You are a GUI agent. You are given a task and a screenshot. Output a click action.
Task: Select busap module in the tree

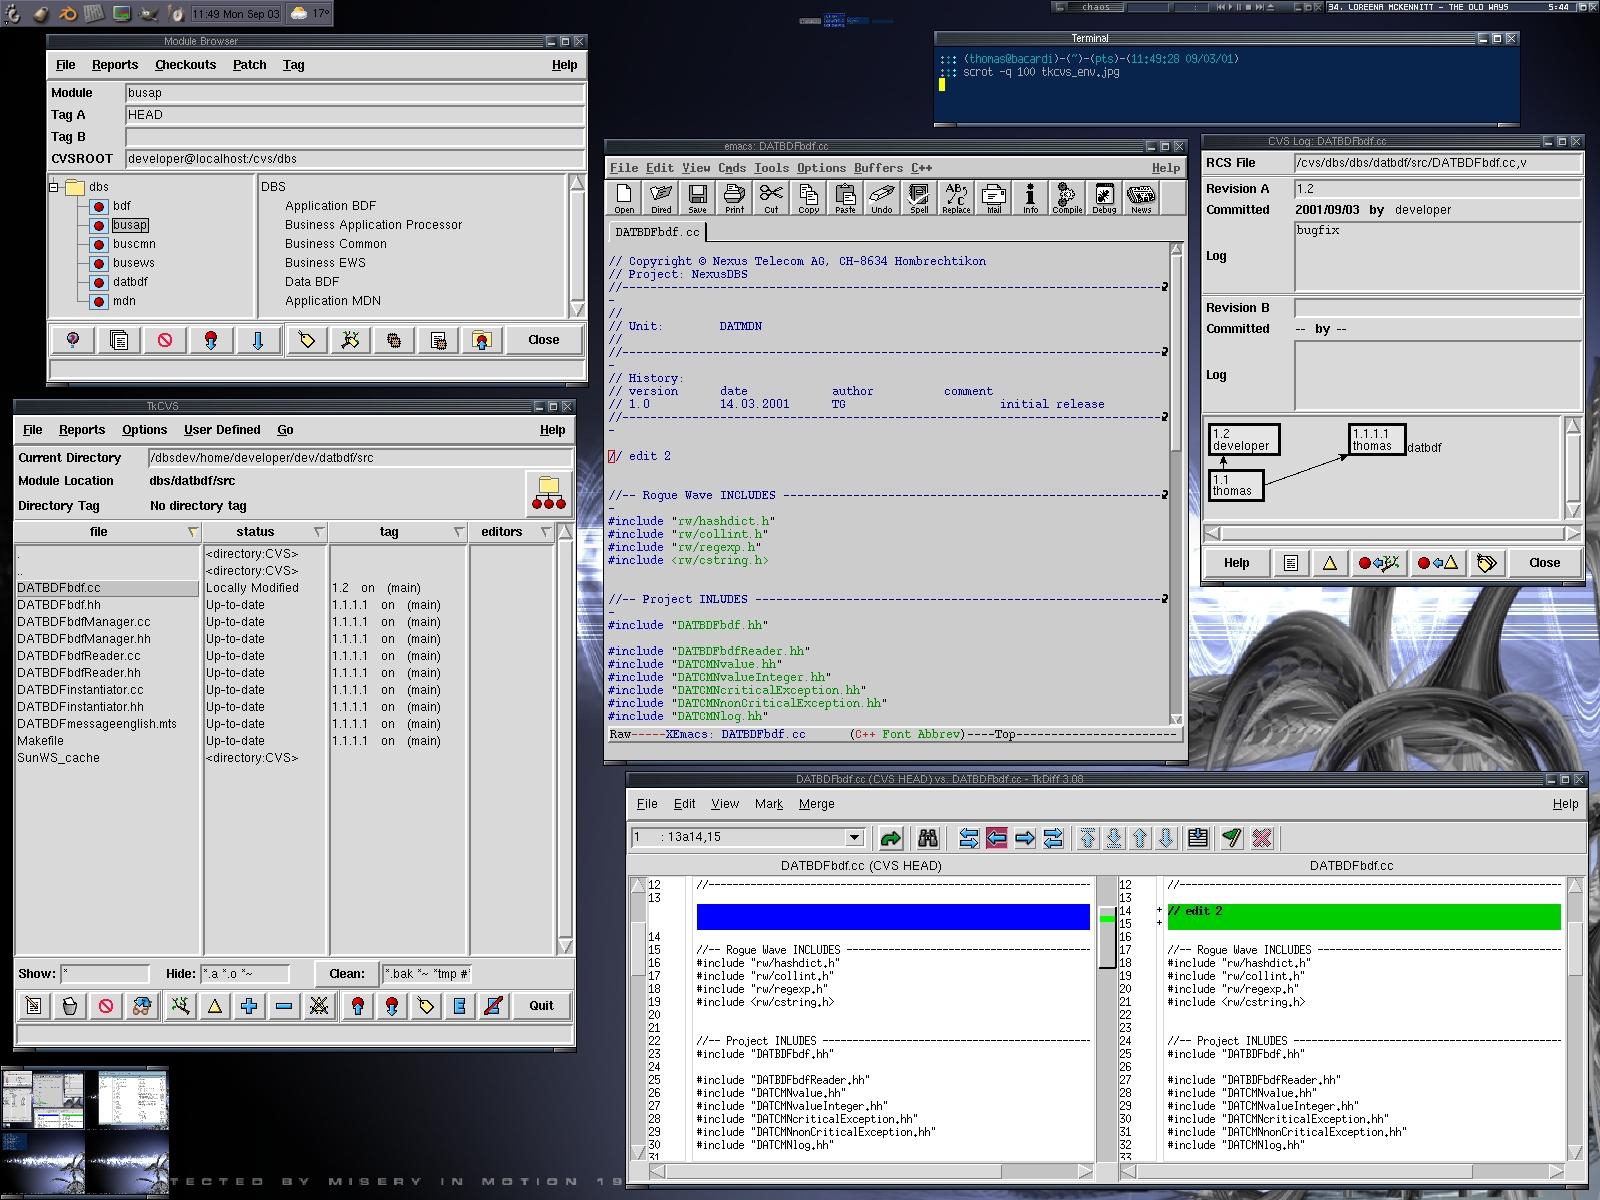click(x=130, y=225)
